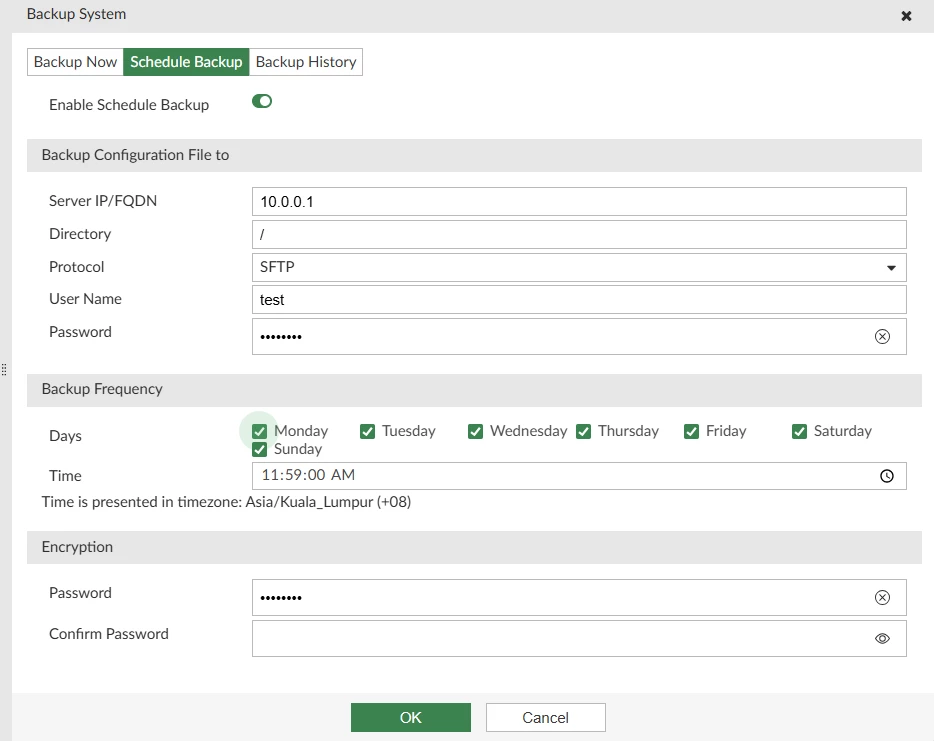Viewport: 934px width, 741px height.
Task: Toggle the Saturday checkbox
Action: tap(799, 431)
